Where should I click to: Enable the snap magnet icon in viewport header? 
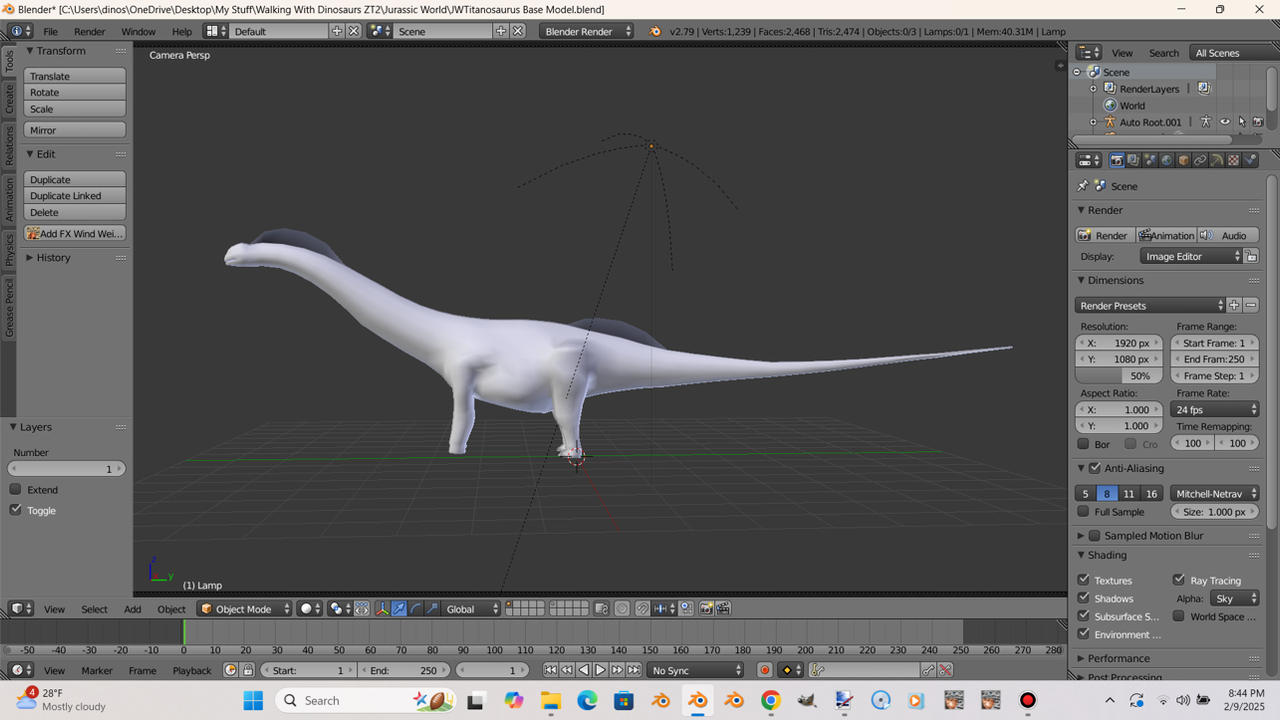coord(641,609)
